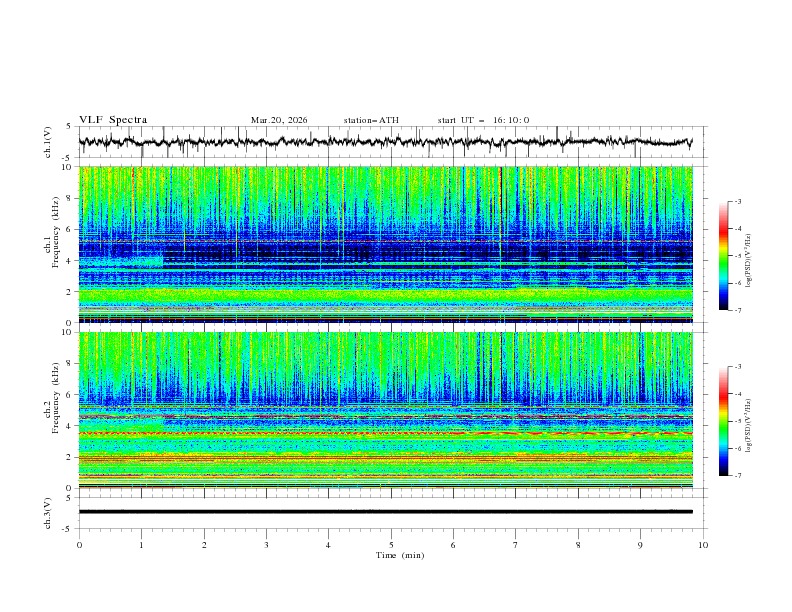Click the ch.1 color bar log(PSD) label

tap(749, 260)
